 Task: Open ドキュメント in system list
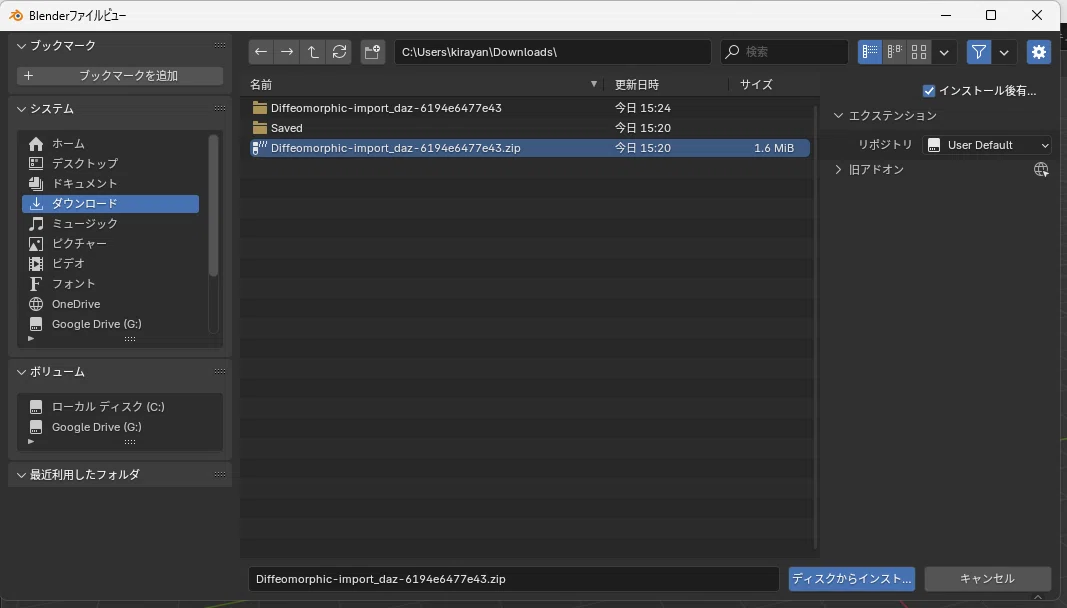[x=110, y=183]
